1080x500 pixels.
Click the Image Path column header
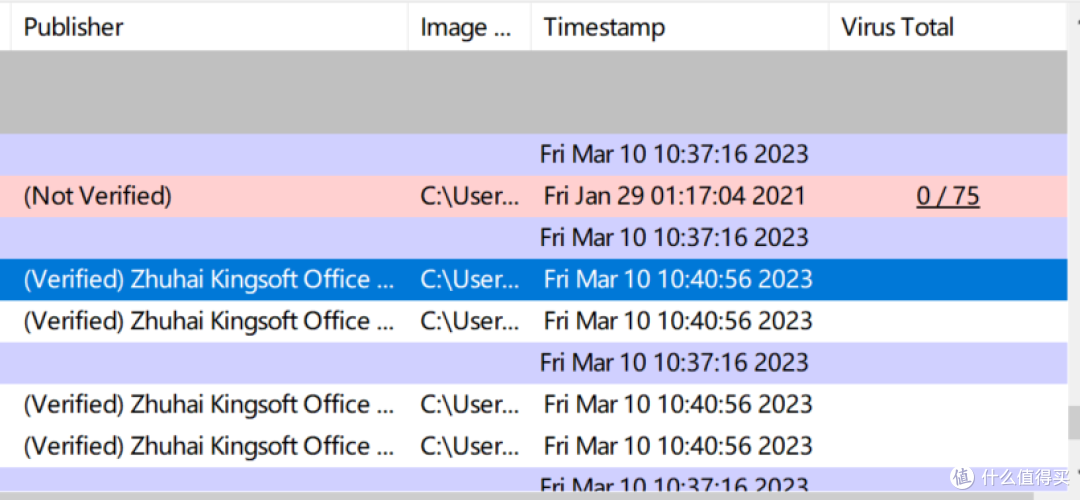(470, 28)
